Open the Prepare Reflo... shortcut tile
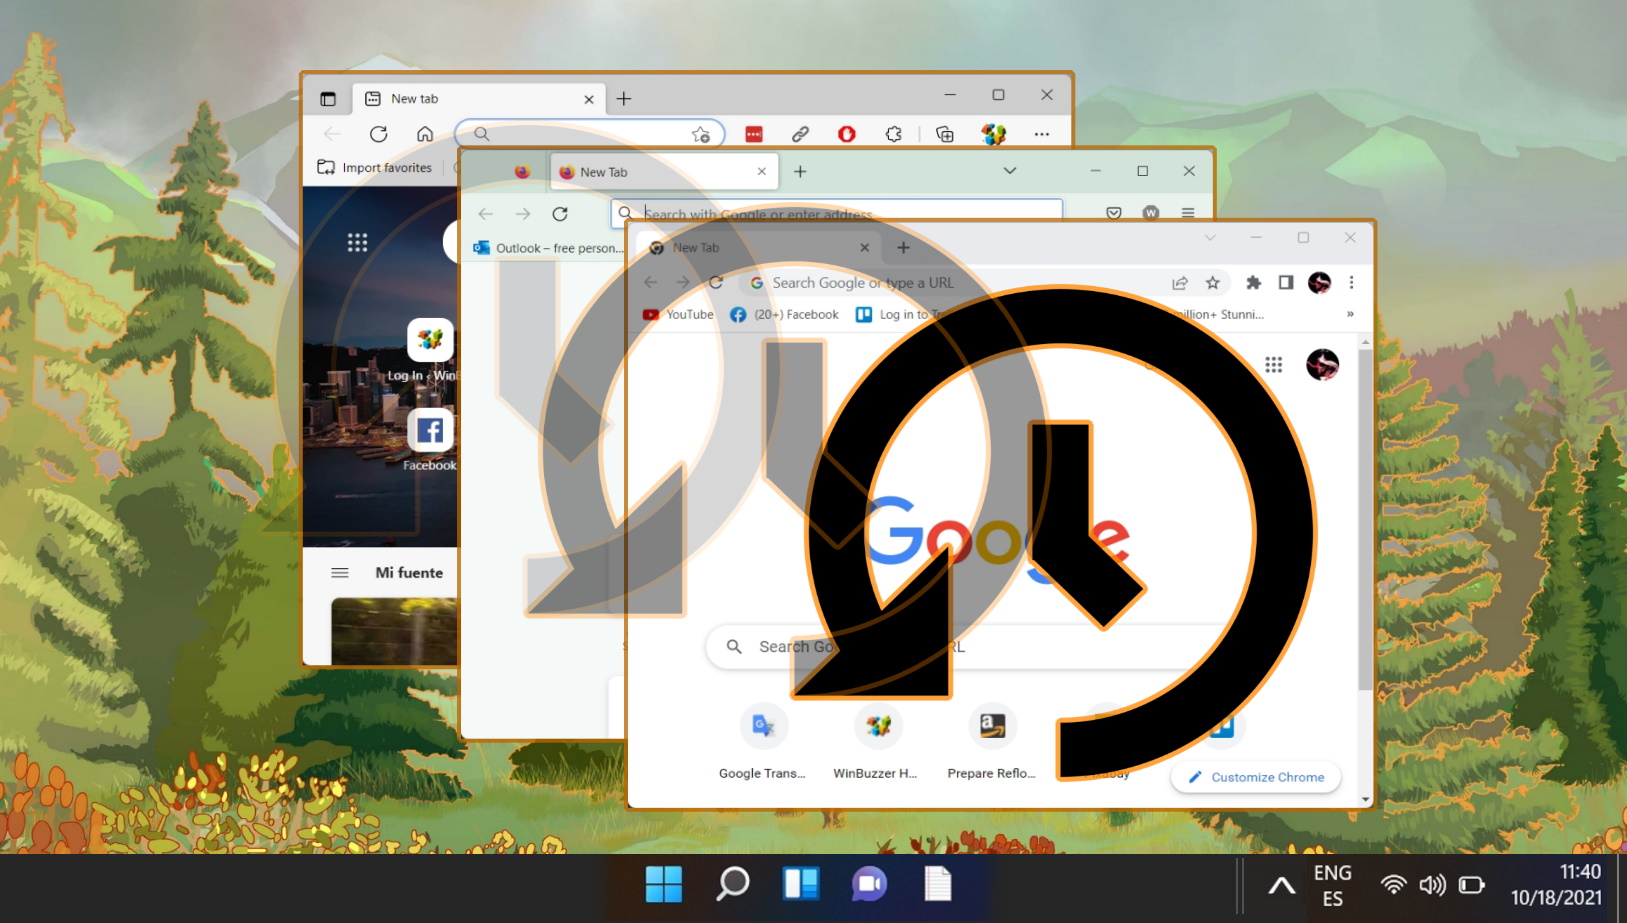Image resolution: width=1627 pixels, height=923 pixels. 992,741
